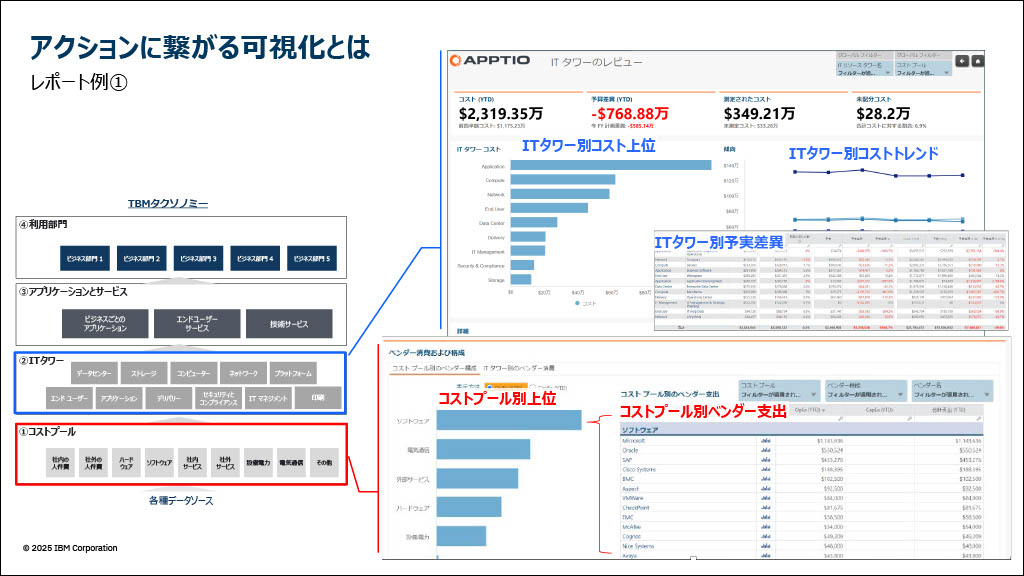Viewport: 1024px width, 576px height.
Task: Click the VMWare vendor name
Action: (x=633, y=498)
